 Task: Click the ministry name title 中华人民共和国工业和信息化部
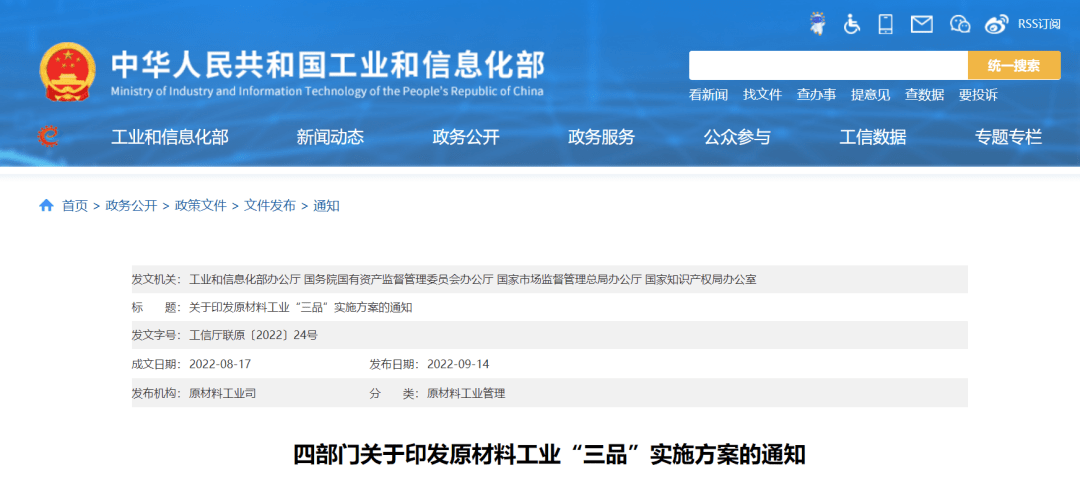(x=328, y=65)
